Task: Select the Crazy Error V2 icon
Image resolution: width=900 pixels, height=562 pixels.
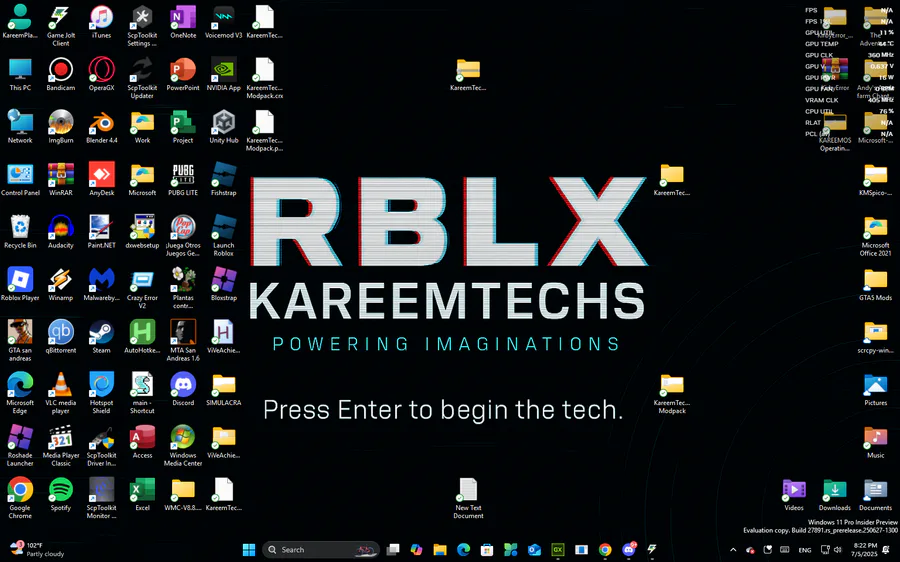Action: 142,289
